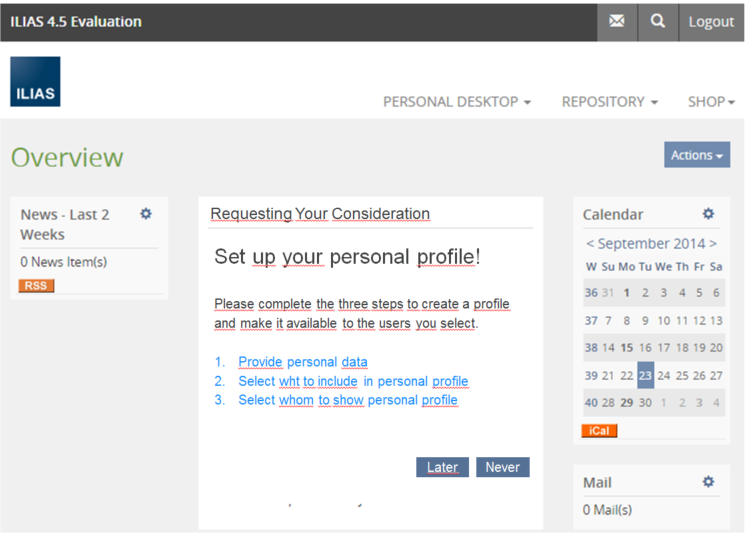Select highlighted day 23 in calendar
Viewport: 748px width, 533px height.
[645, 375]
